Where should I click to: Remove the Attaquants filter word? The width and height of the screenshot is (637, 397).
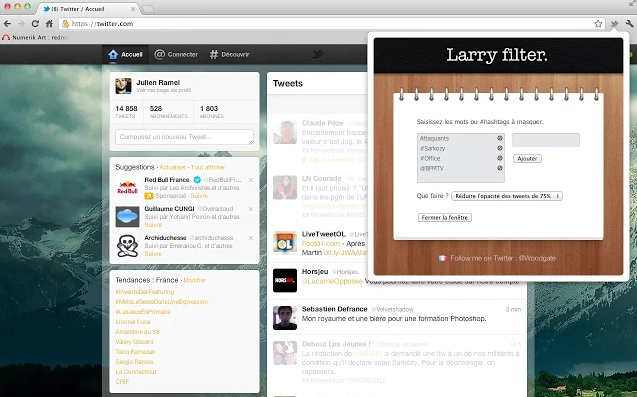click(x=500, y=138)
